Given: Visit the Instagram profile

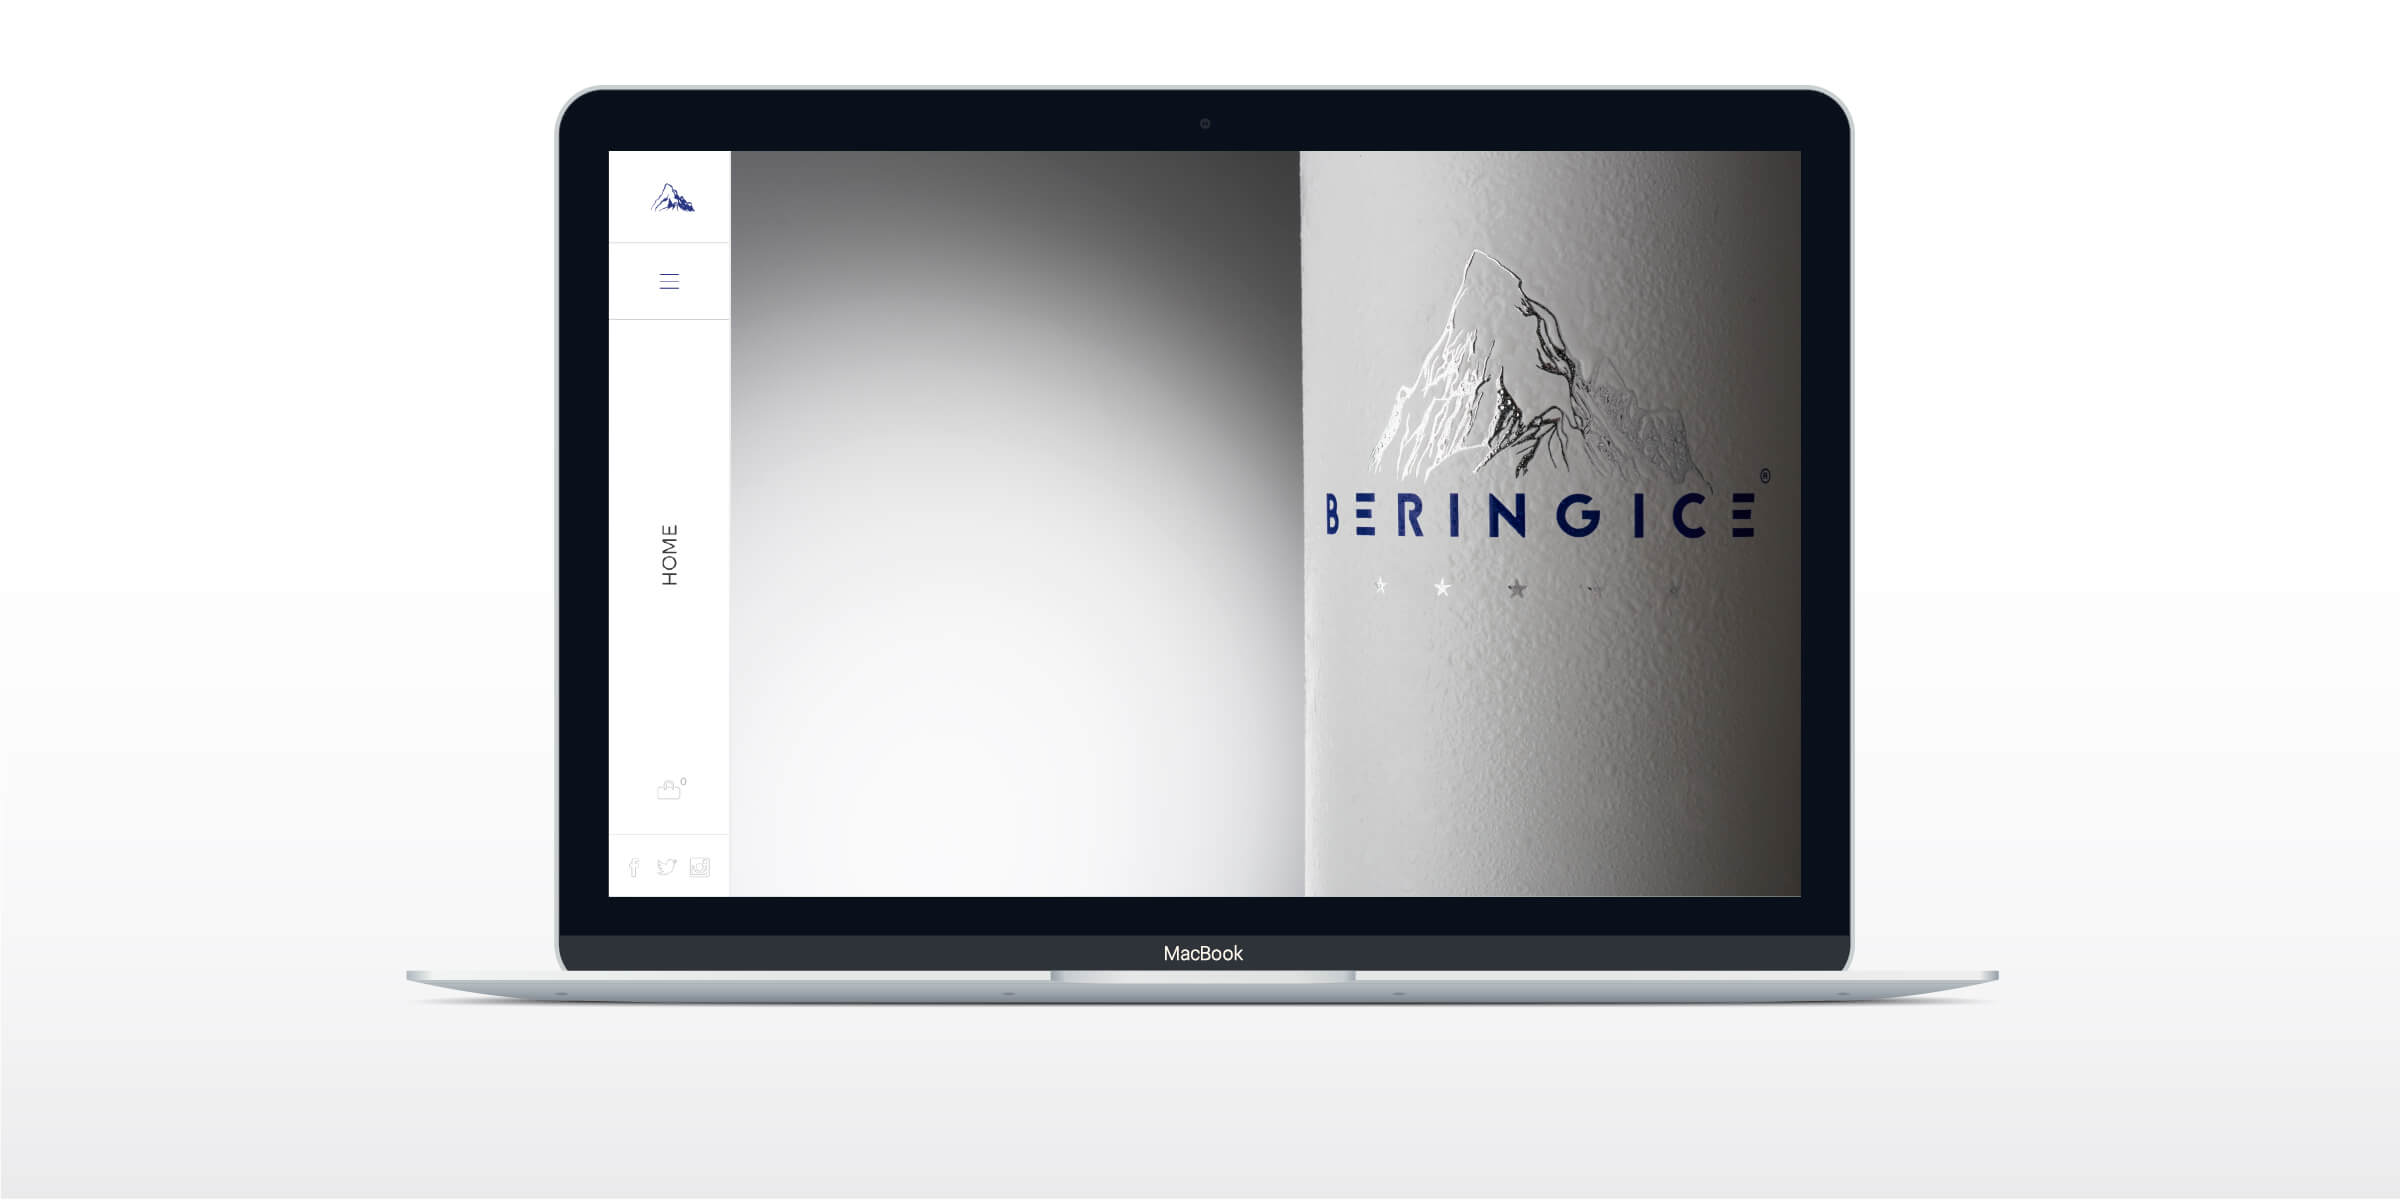Looking at the screenshot, I should (700, 867).
